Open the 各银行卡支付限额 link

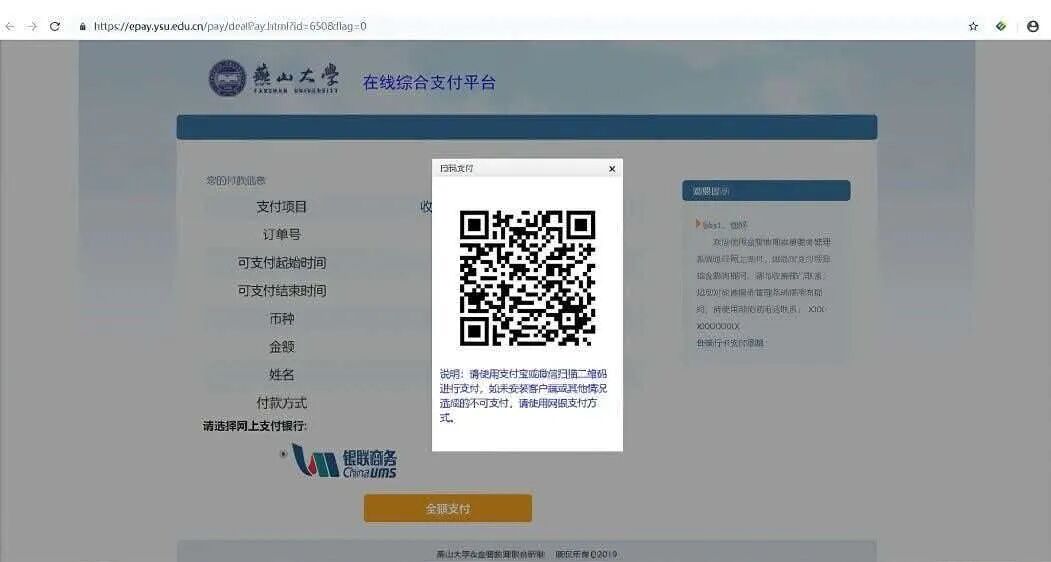(730, 343)
